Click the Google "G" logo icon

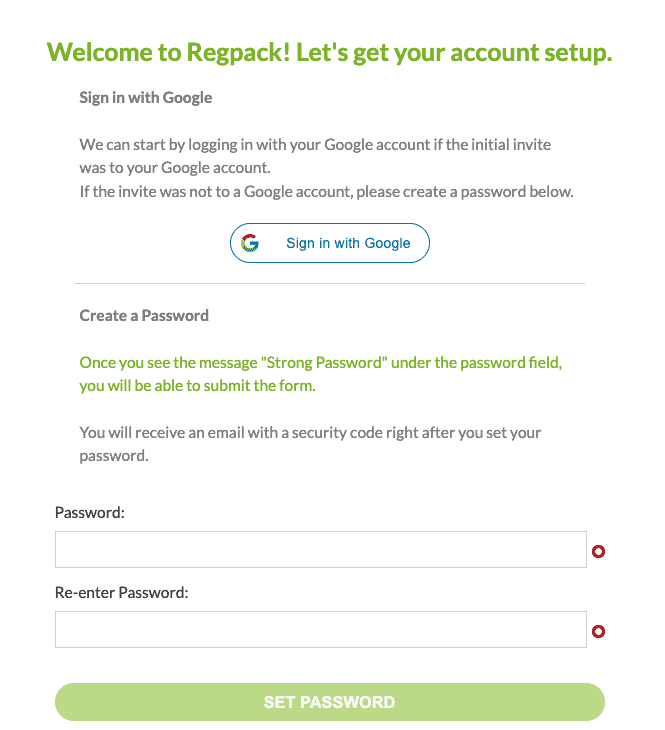[x=250, y=243]
